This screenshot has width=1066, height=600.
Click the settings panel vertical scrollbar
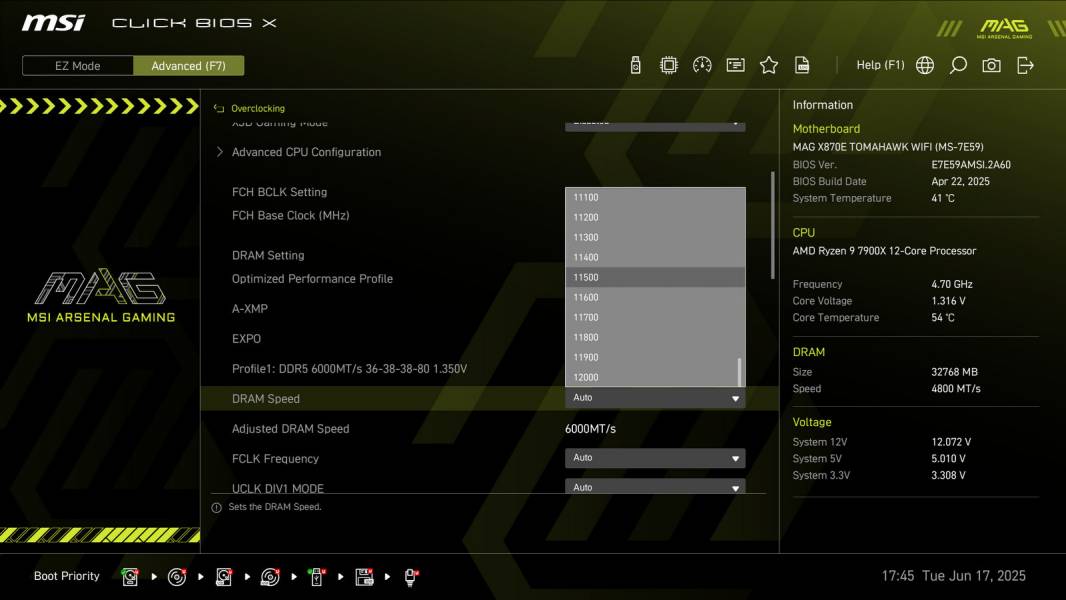pos(772,225)
